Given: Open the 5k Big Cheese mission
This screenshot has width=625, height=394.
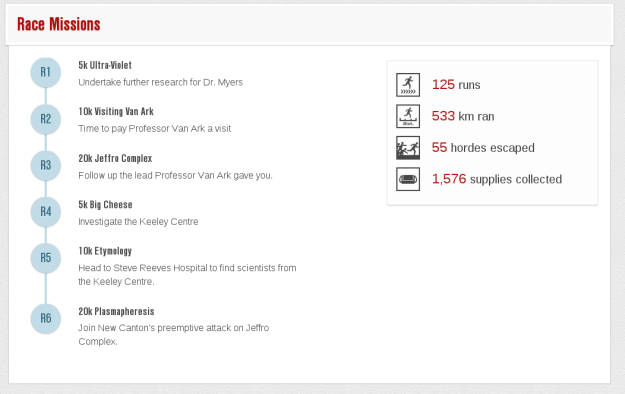Looking at the screenshot, I should point(105,205).
